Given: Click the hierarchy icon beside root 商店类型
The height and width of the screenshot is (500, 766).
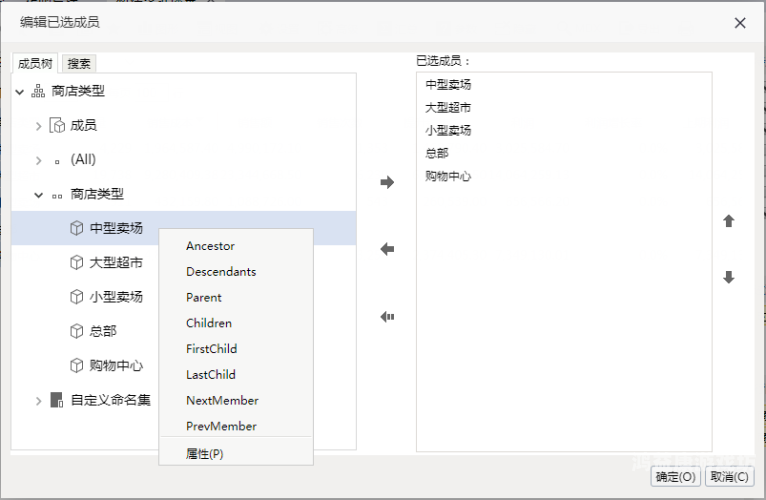Looking at the screenshot, I should (38, 91).
